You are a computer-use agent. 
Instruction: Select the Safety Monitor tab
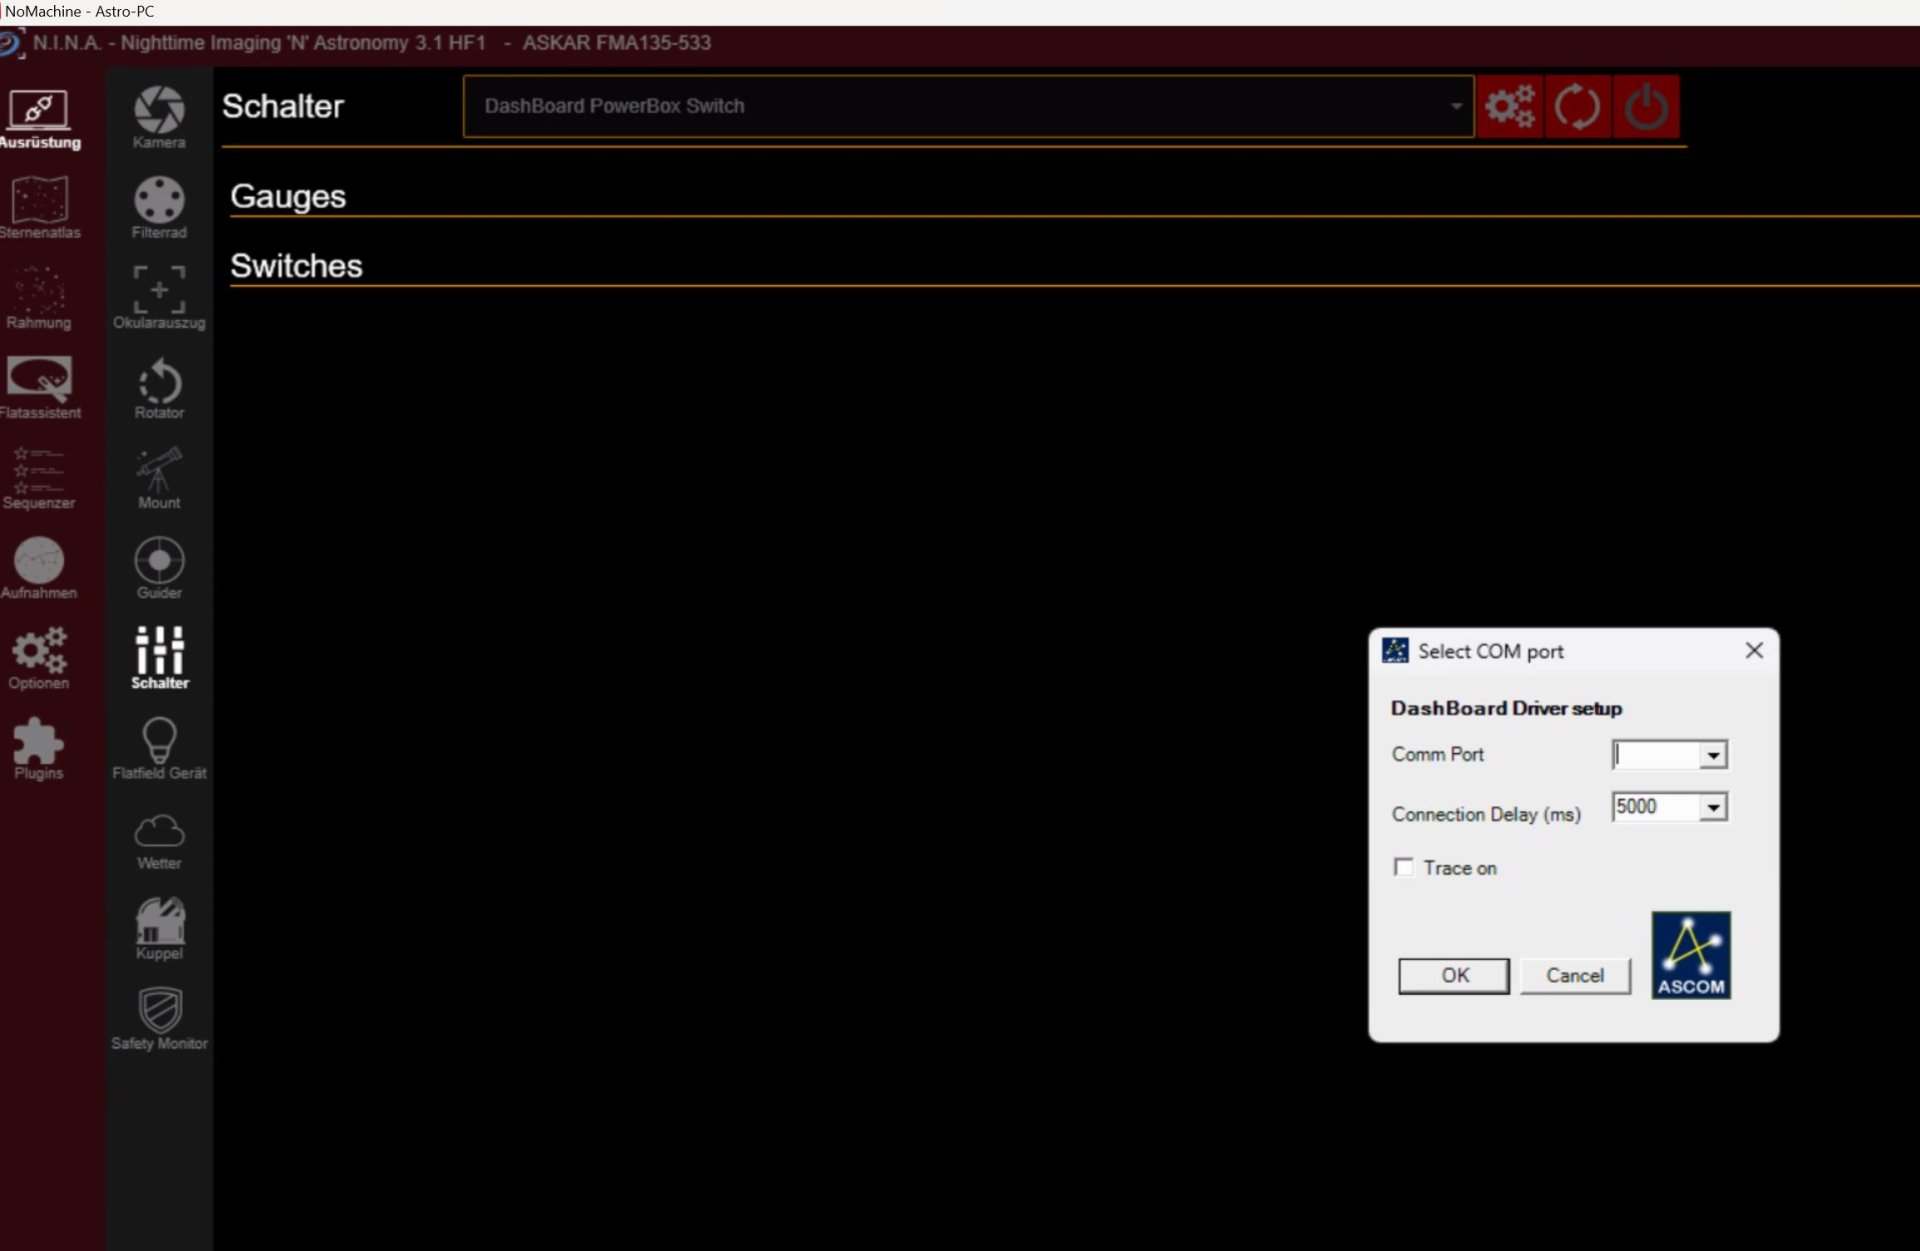point(159,1018)
